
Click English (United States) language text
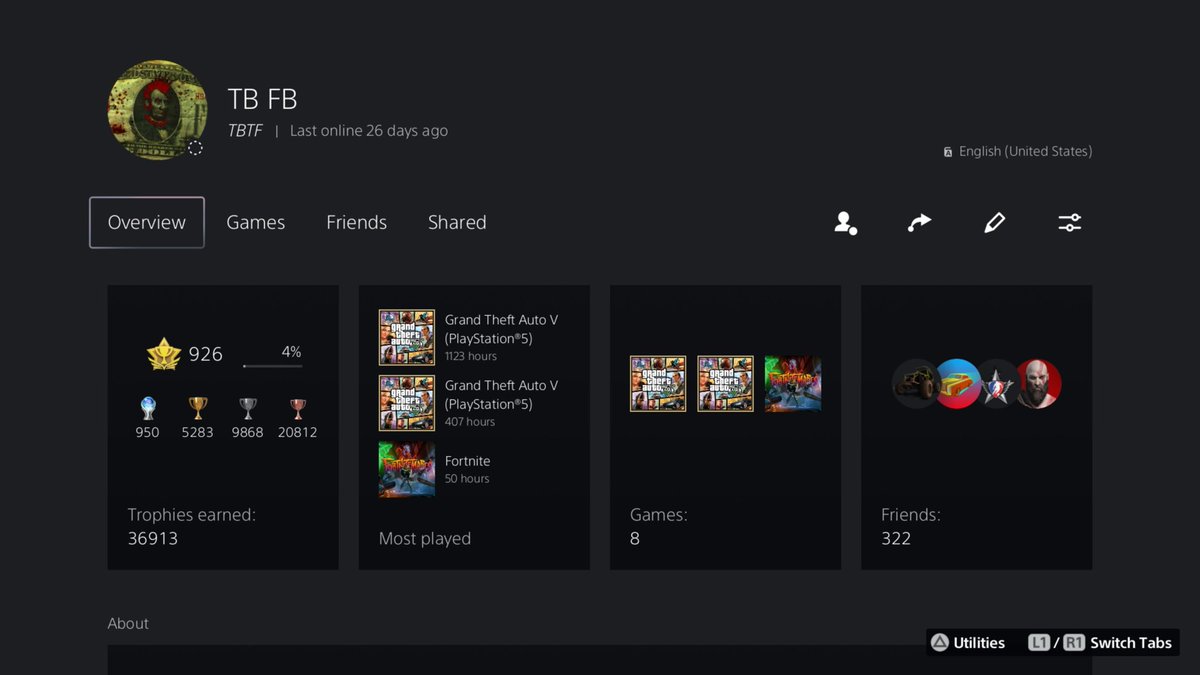(x=1025, y=151)
